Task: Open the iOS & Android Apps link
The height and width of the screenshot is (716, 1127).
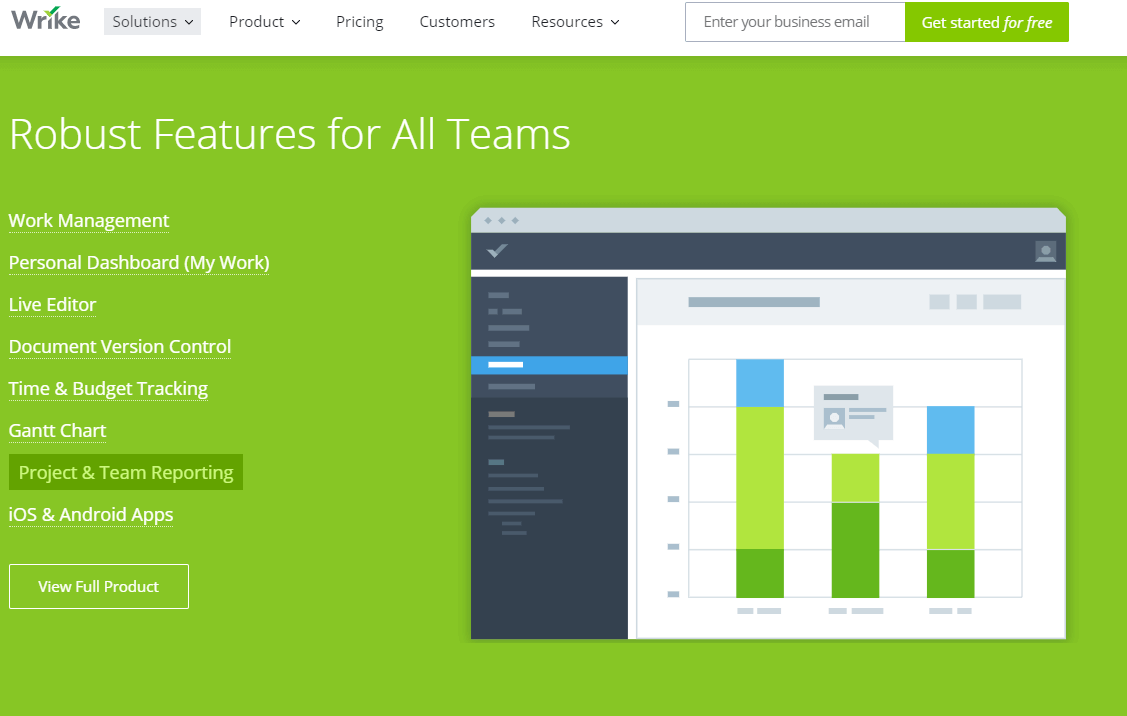Action: pos(90,514)
